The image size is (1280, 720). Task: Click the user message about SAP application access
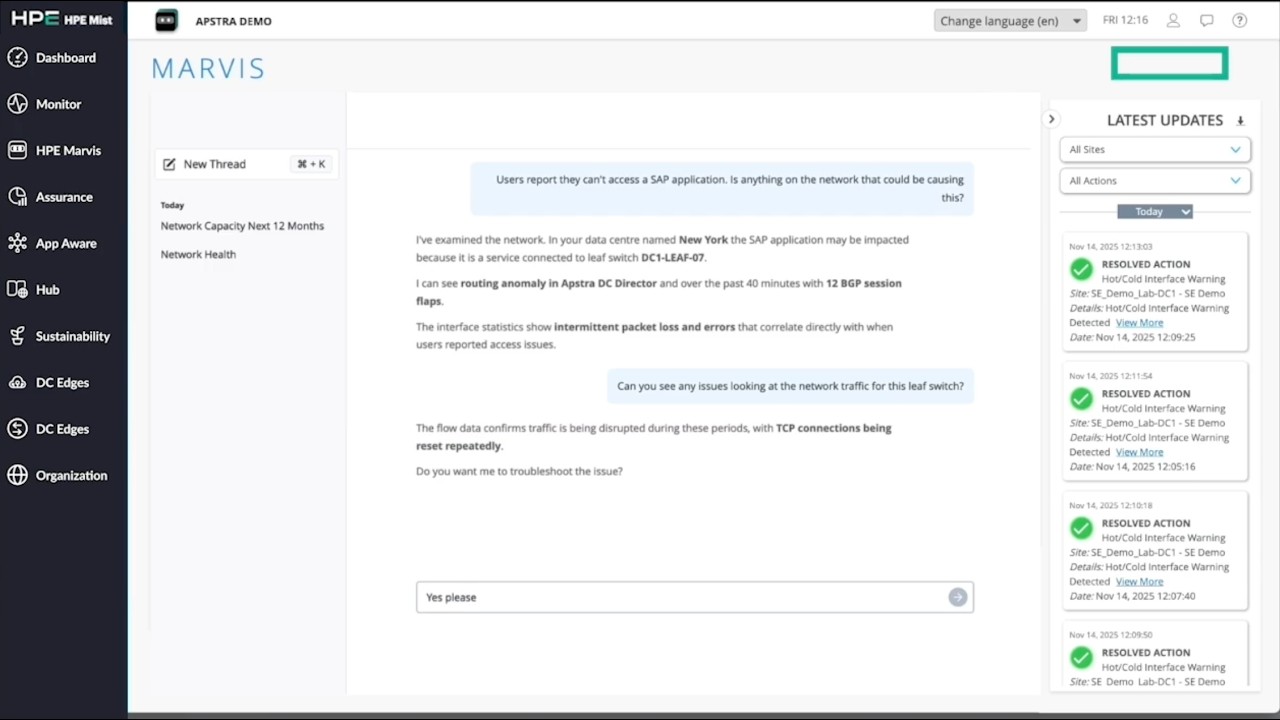click(722, 188)
